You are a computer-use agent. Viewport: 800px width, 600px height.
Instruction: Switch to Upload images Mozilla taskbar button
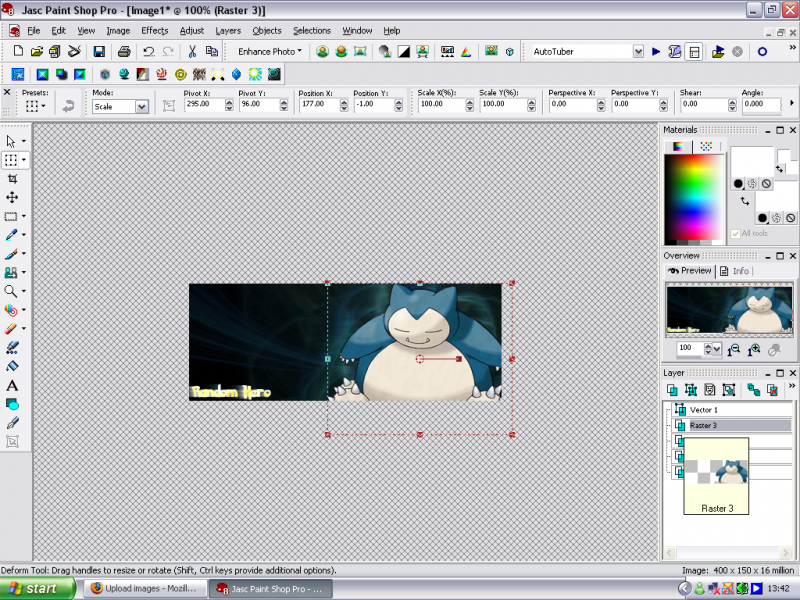145,588
